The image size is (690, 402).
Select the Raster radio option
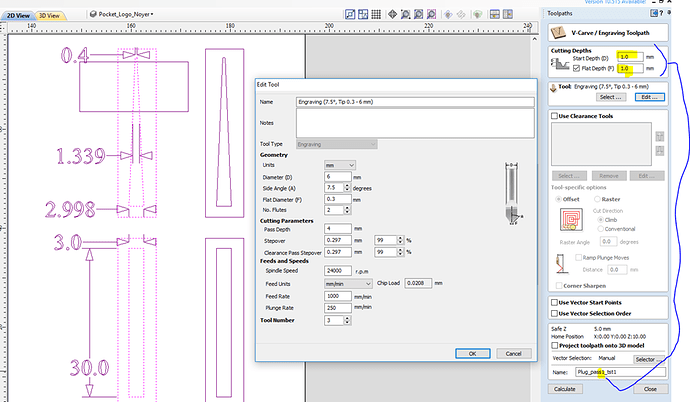(x=597, y=199)
